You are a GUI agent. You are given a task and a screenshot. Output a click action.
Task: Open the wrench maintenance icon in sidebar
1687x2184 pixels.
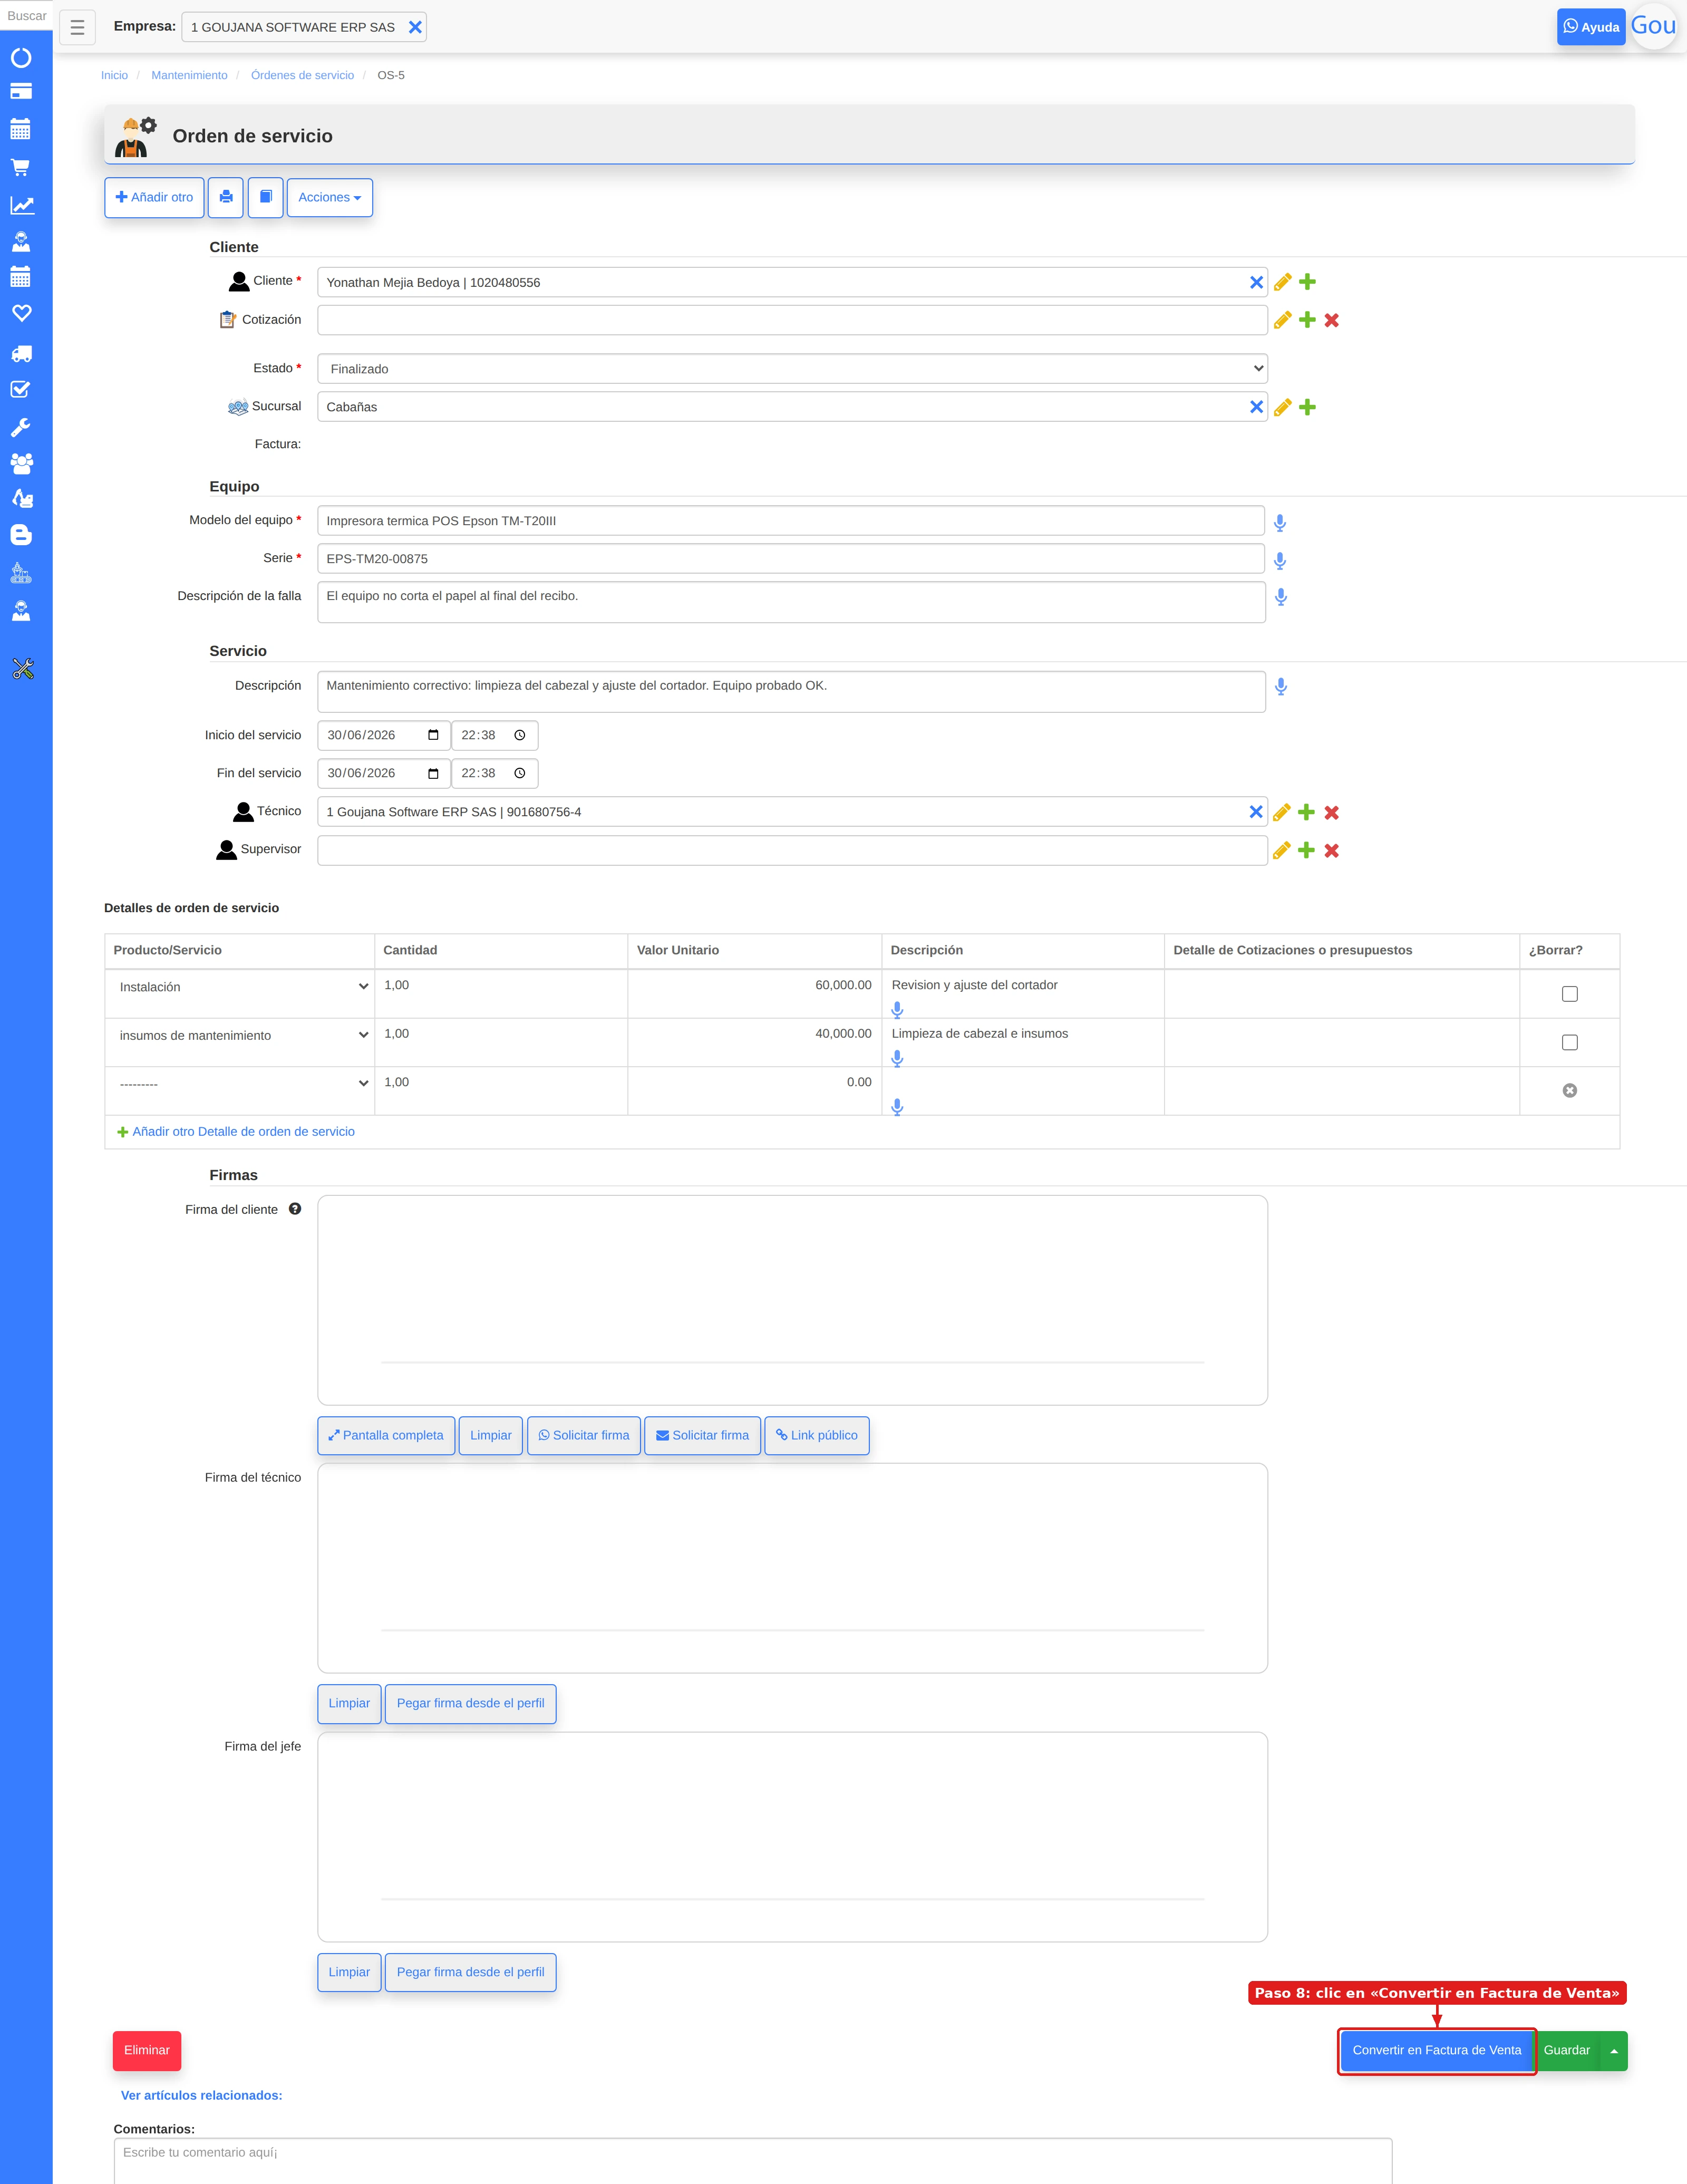coord(21,427)
